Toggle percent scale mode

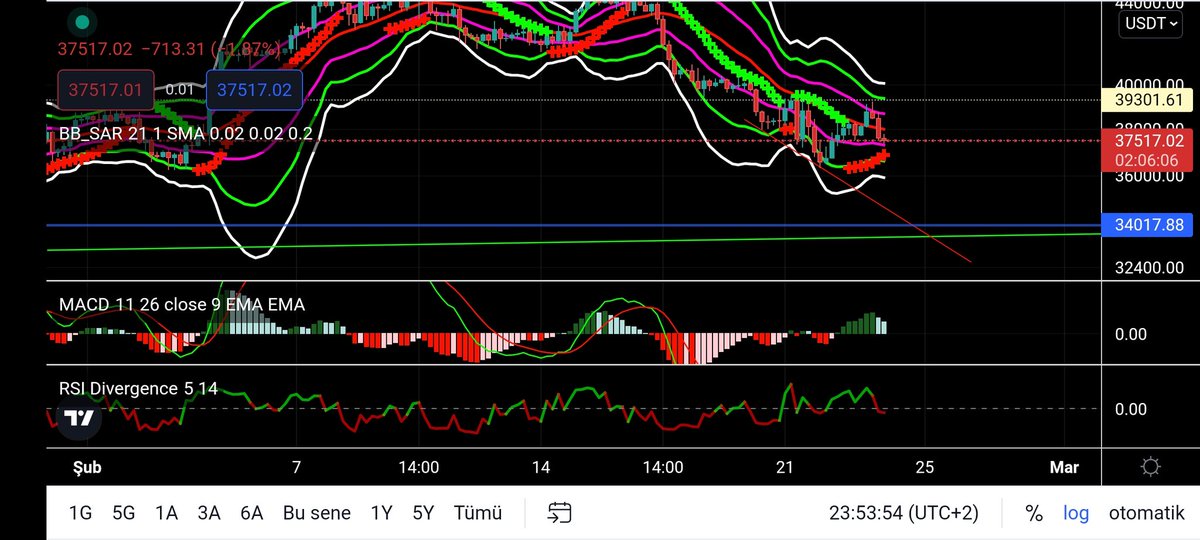click(x=1034, y=513)
